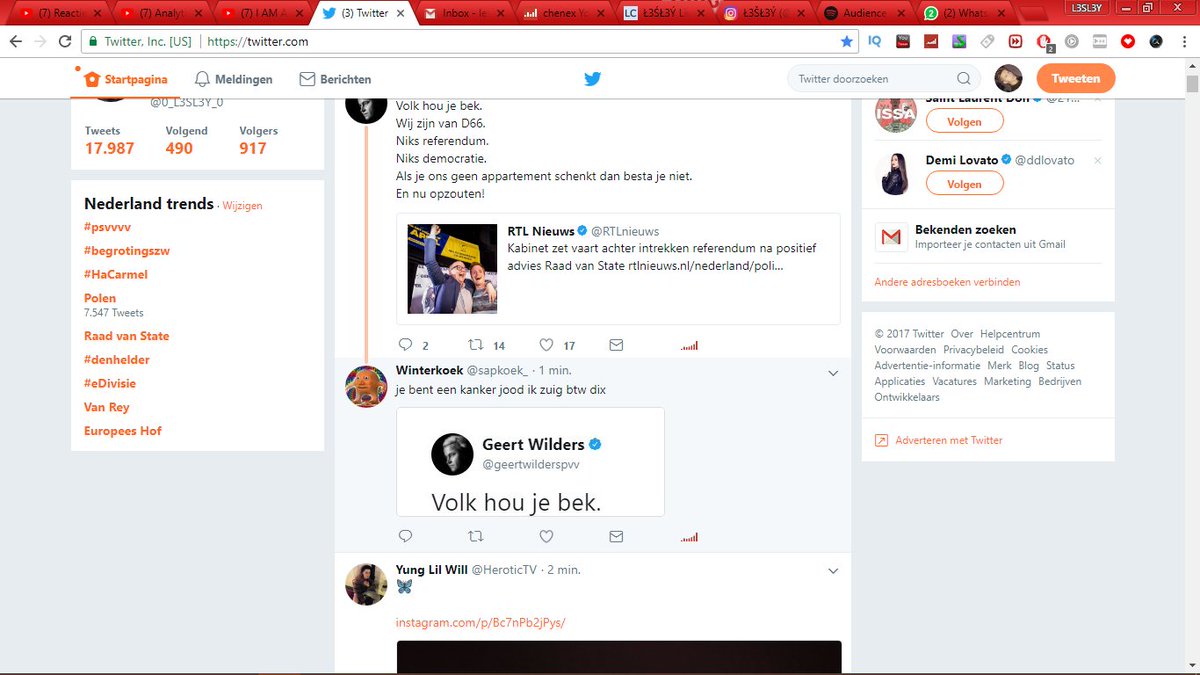The height and width of the screenshot is (675, 1200).
Task: Open the Polen trend
Action: 100,298
